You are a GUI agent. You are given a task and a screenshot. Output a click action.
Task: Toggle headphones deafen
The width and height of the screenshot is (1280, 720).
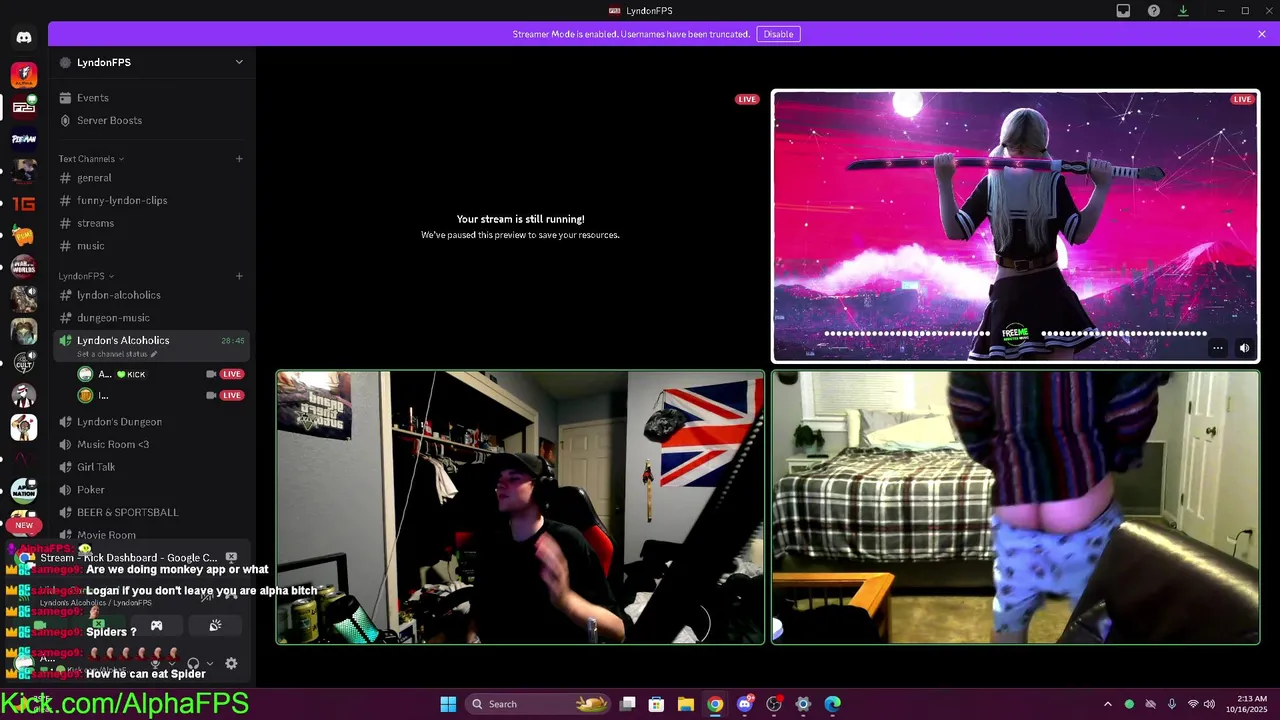[193, 663]
